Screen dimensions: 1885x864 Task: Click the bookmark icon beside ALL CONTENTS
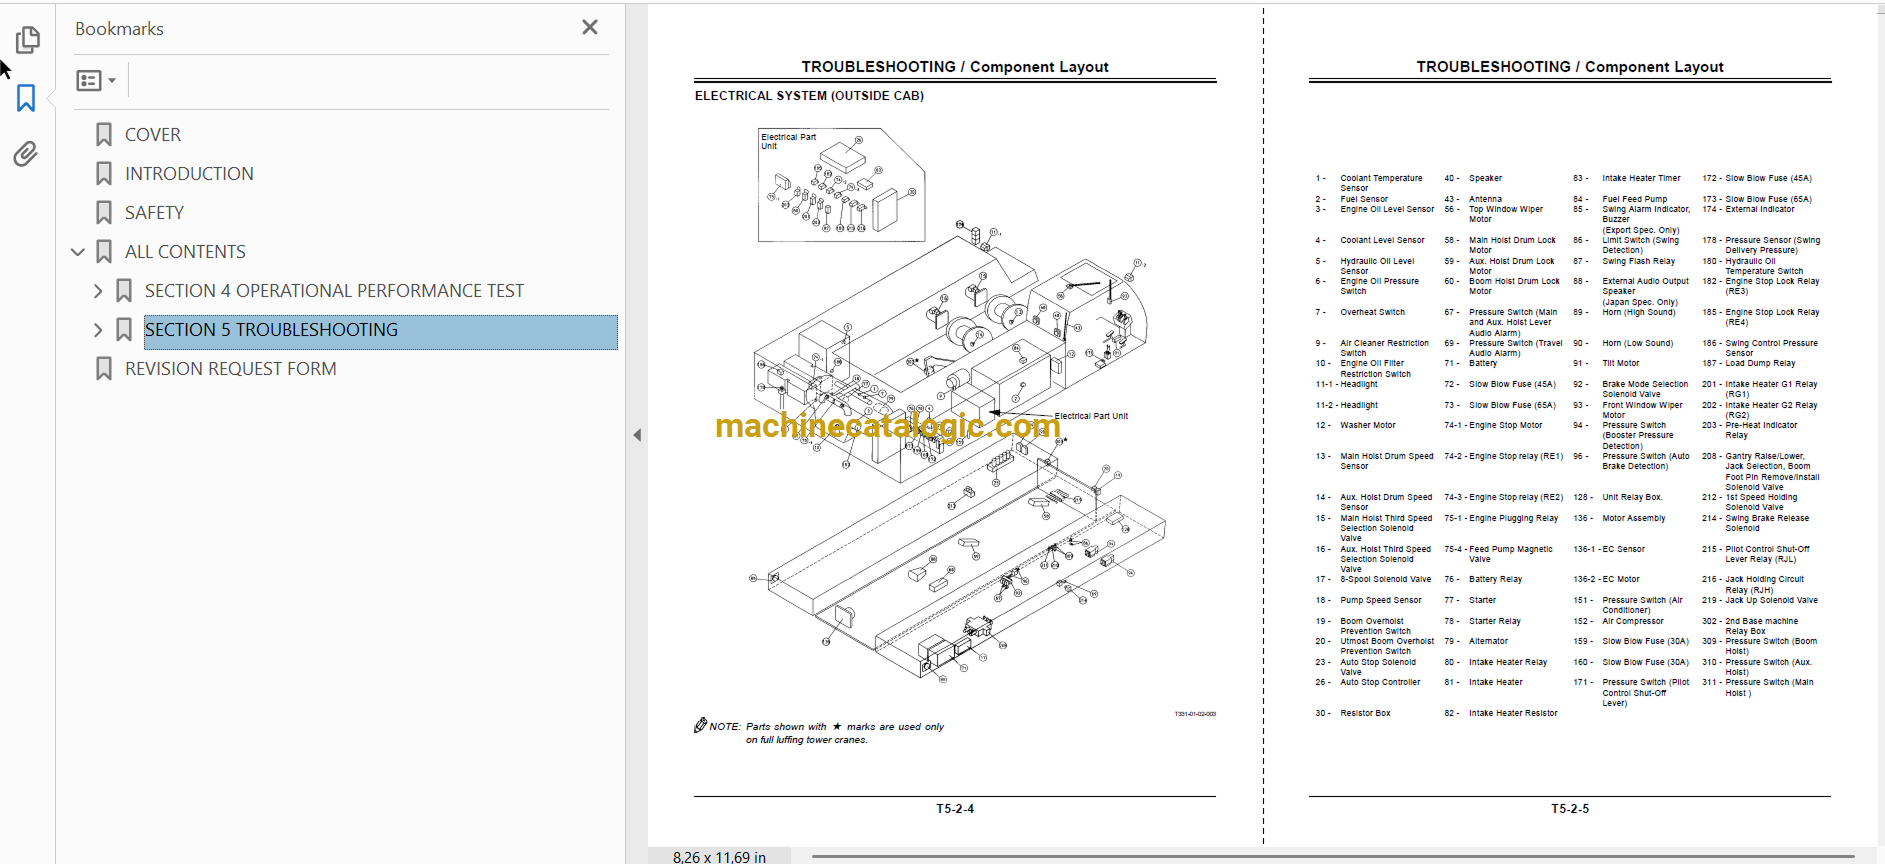coord(104,252)
